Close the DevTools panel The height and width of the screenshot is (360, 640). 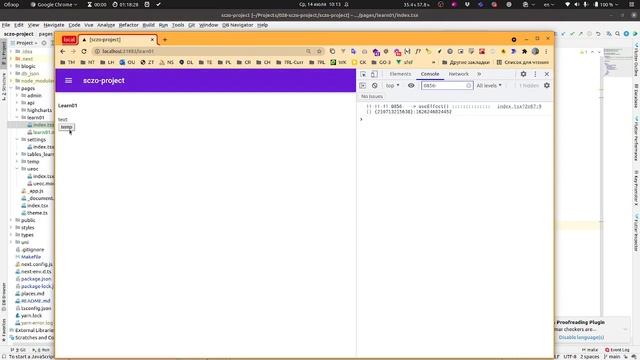click(547, 74)
